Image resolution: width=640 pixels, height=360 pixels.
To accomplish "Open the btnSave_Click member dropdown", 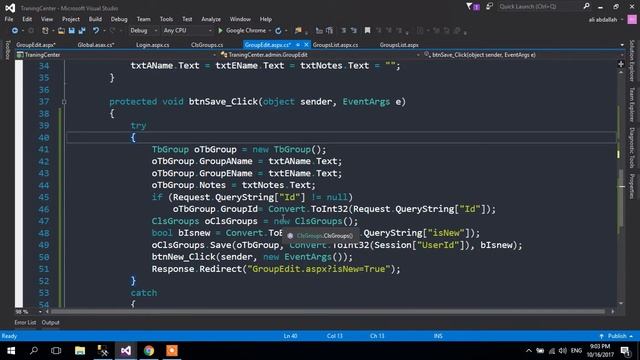I will 524,55.
